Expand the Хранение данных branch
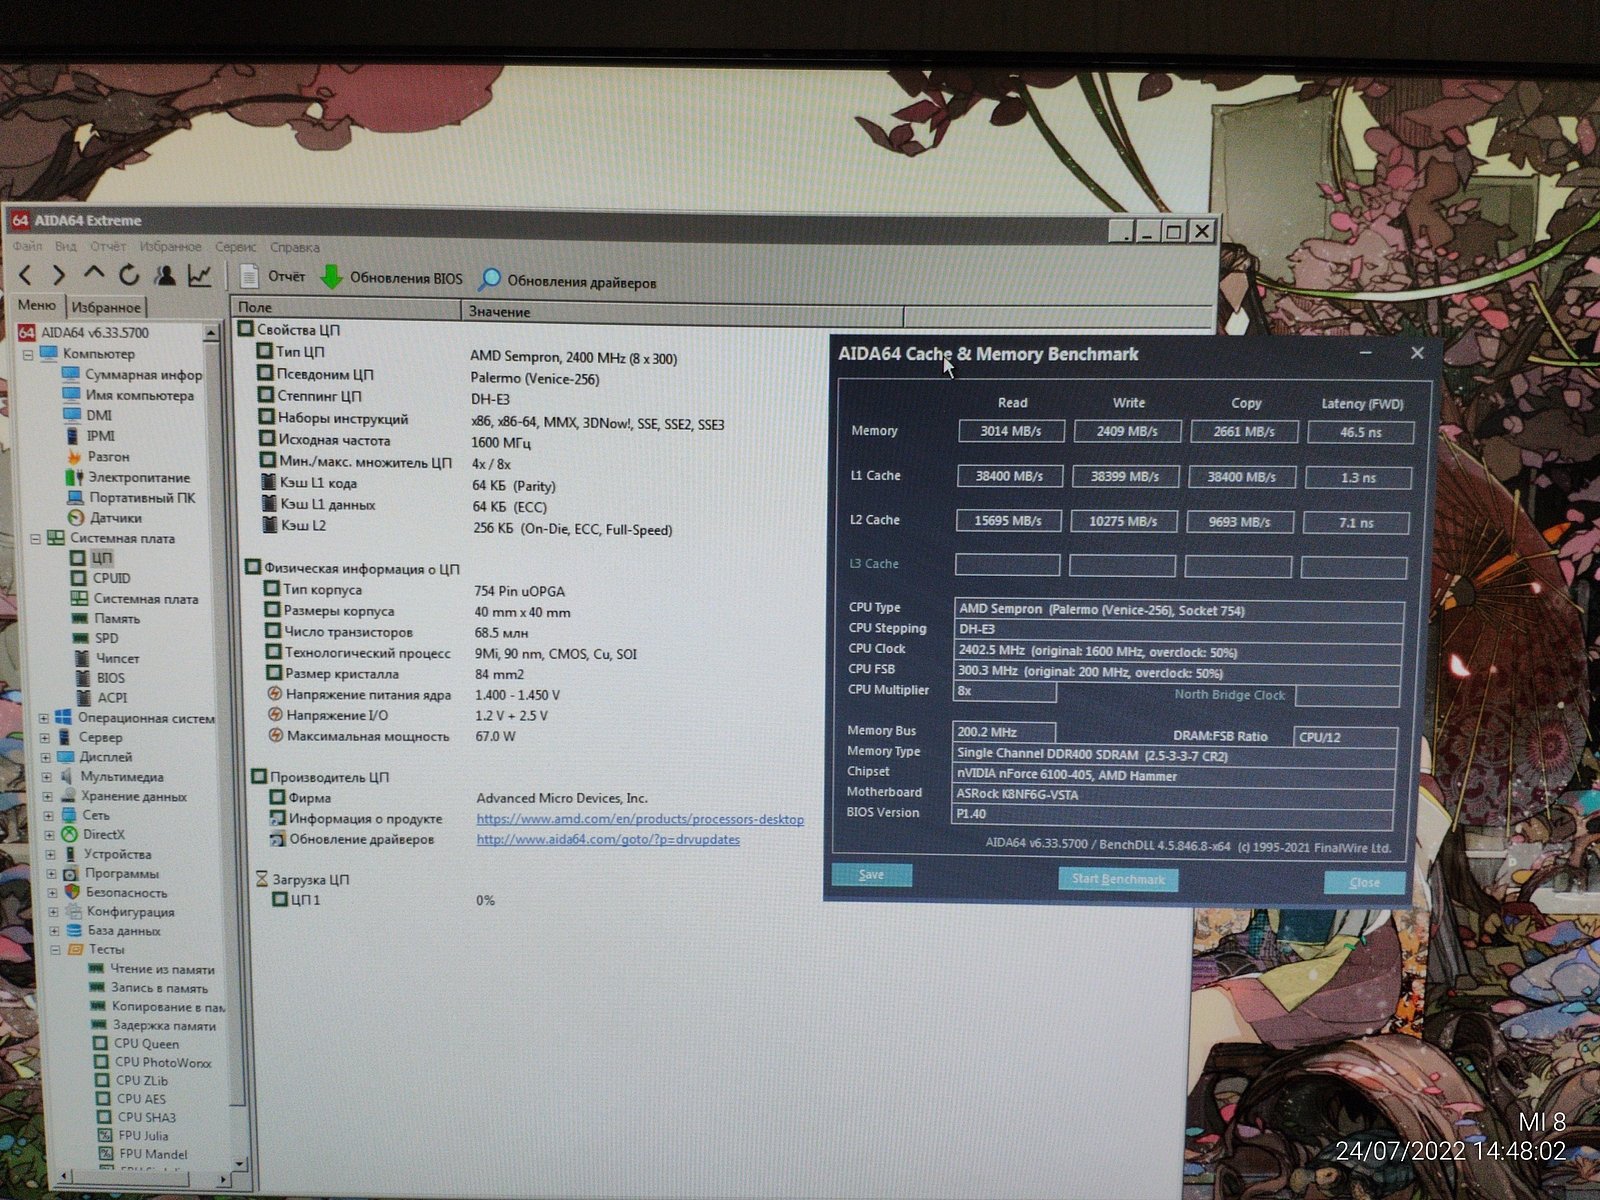The width and height of the screenshot is (1600, 1200). click(47, 796)
